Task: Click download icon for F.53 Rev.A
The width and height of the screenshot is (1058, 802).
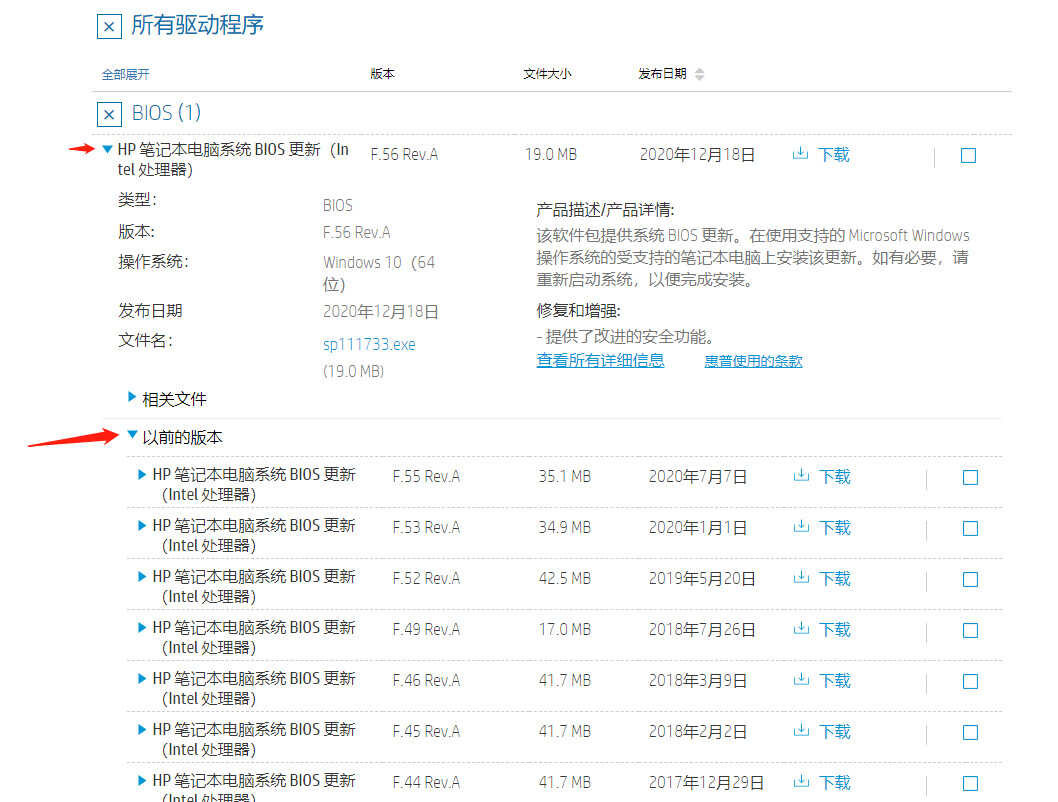Action: click(801, 527)
